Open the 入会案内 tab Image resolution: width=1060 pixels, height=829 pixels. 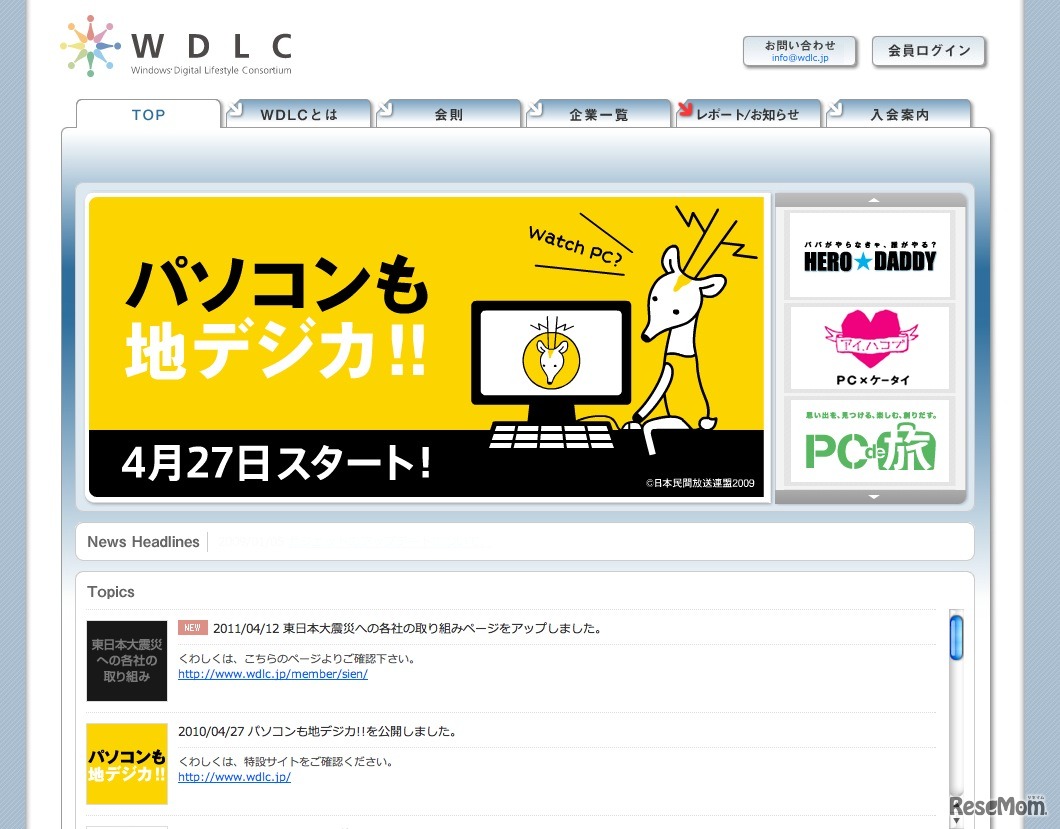coord(898,114)
